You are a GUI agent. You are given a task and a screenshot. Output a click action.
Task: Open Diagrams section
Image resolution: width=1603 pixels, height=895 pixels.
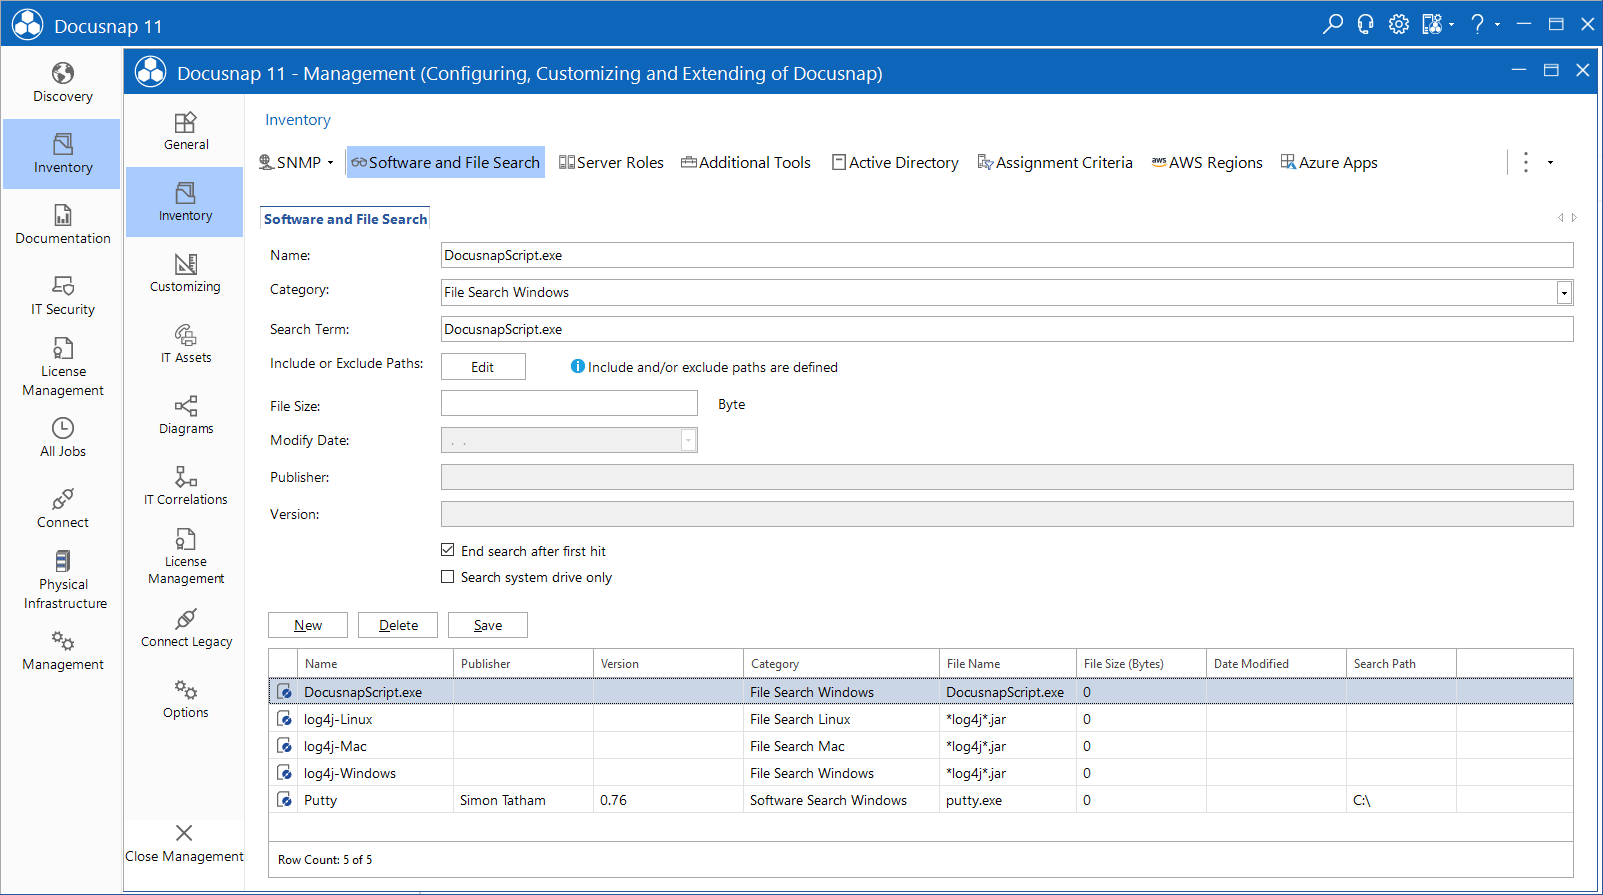185,415
